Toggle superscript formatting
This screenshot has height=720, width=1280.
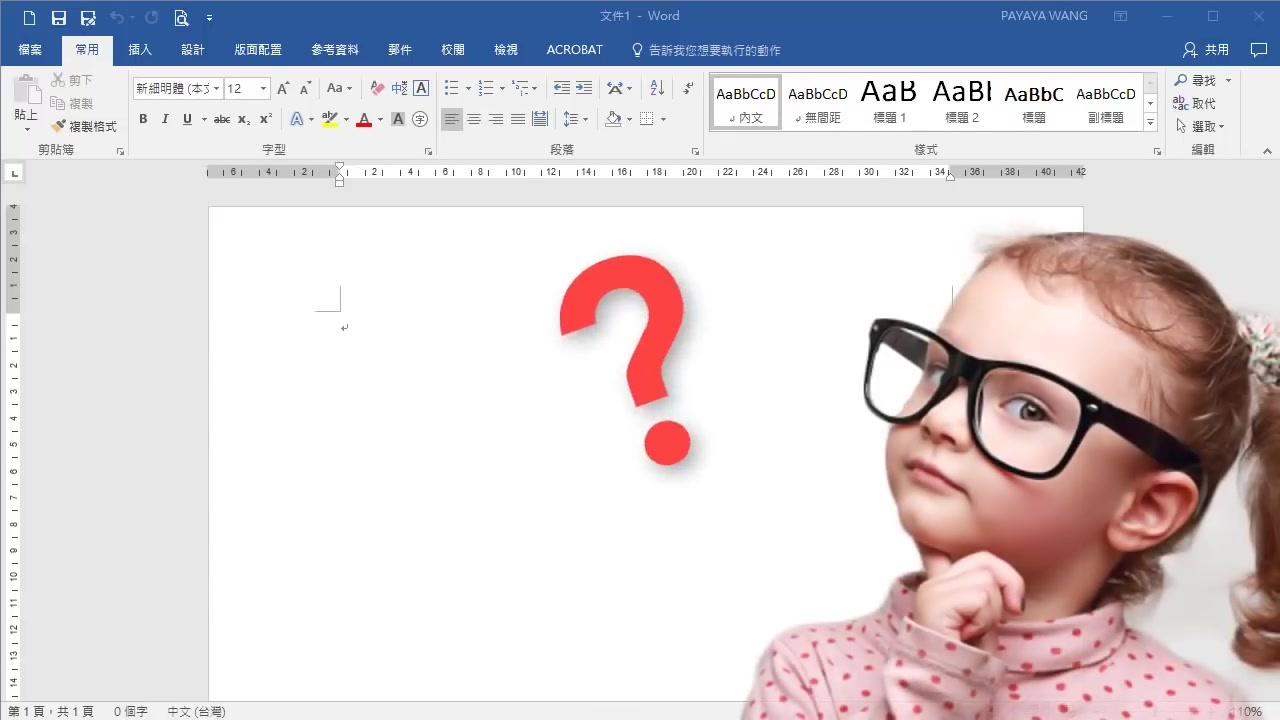266,119
